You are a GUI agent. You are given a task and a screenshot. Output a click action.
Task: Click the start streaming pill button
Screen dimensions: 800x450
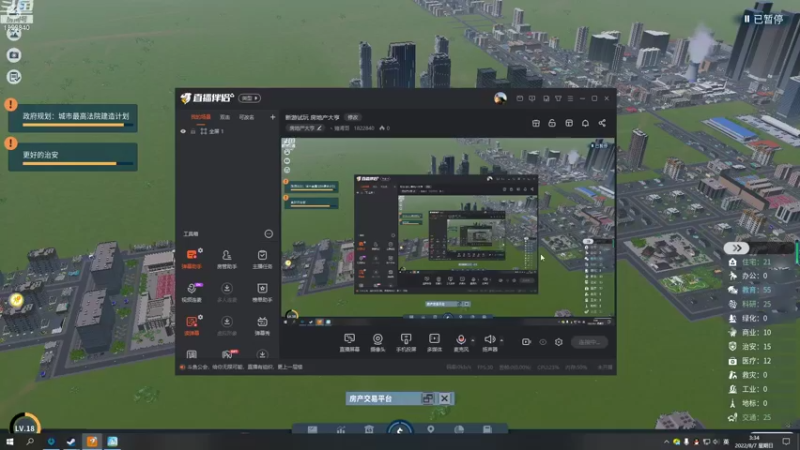[x=589, y=342]
